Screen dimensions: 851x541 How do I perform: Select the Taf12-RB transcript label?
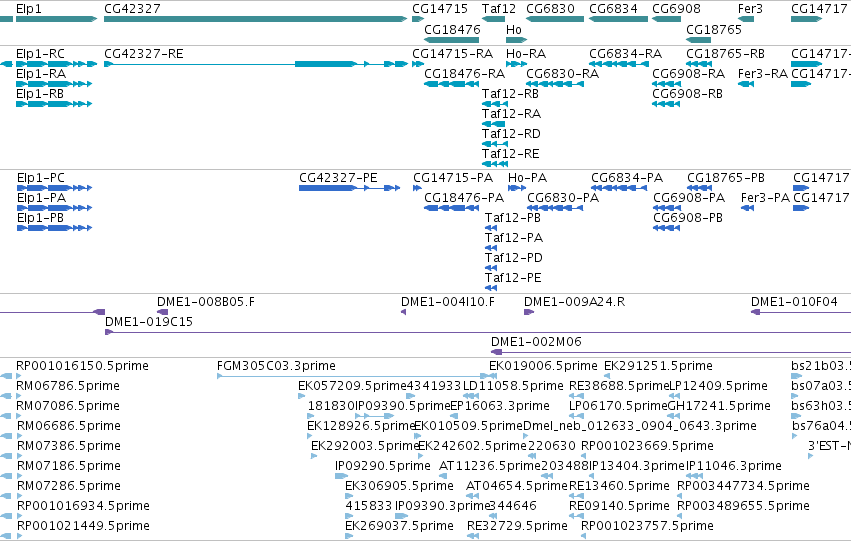(x=510, y=94)
